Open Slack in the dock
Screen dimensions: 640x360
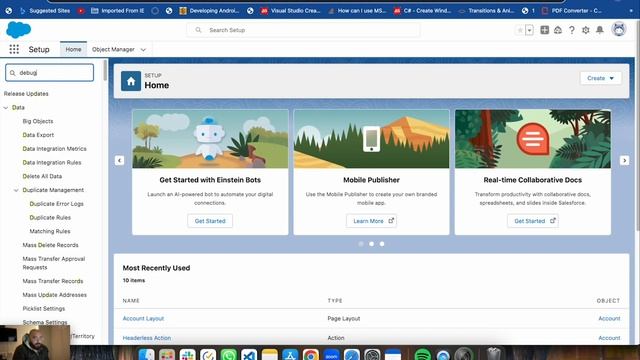187,354
